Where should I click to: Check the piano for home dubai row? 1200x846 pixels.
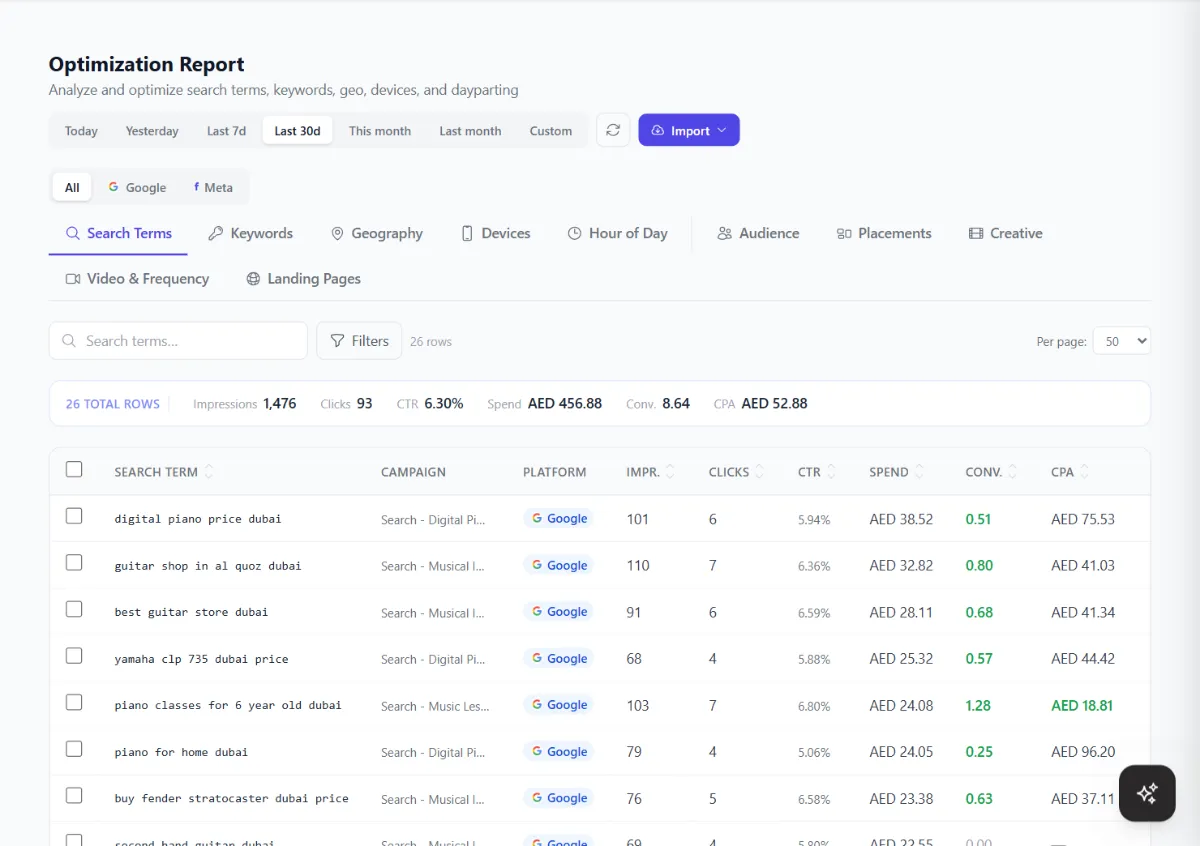(x=74, y=749)
